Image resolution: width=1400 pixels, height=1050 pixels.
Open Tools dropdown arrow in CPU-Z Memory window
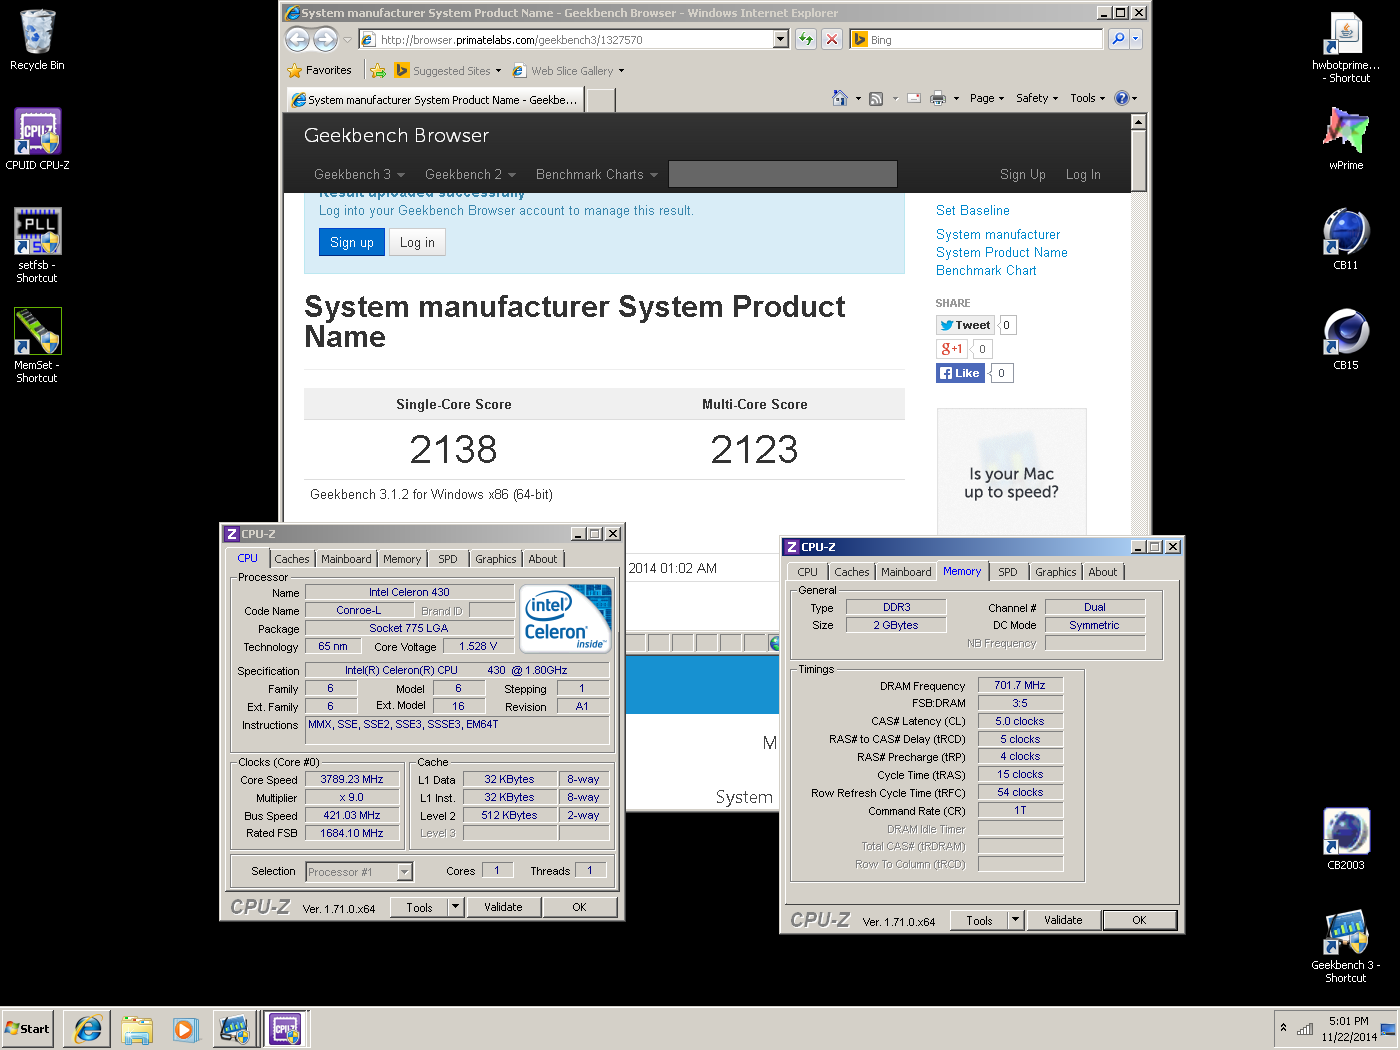tap(1016, 920)
